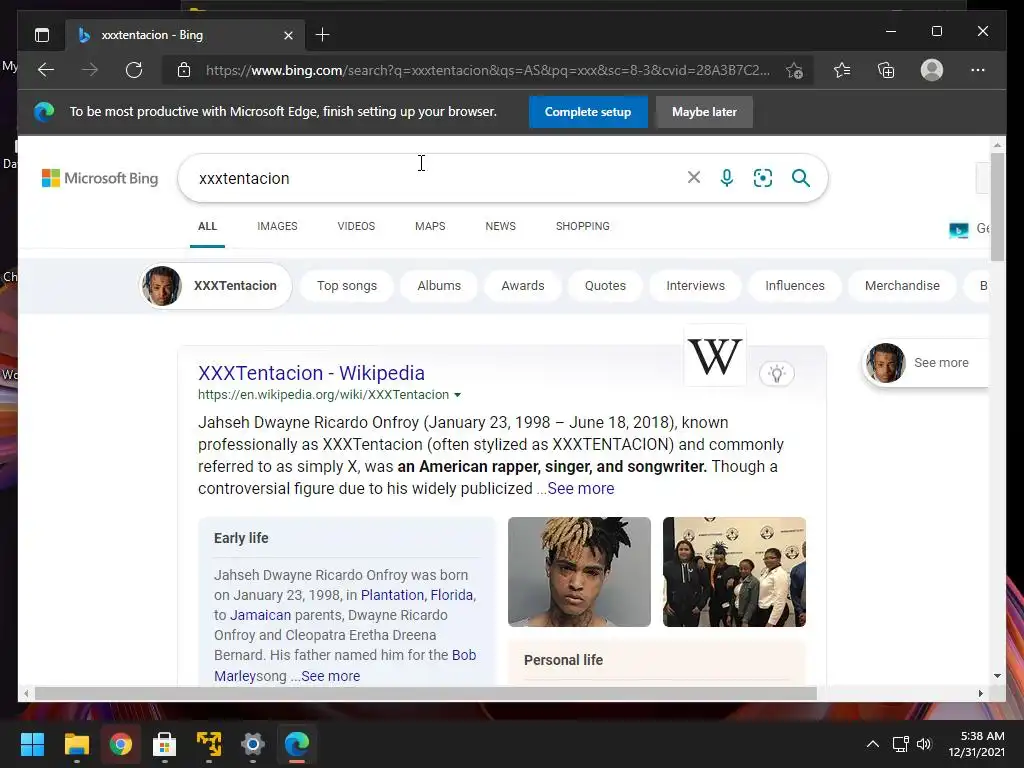Image resolution: width=1024 pixels, height=768 pixels.
Task: Select the ALL results tab
Action: click(207, 226)
